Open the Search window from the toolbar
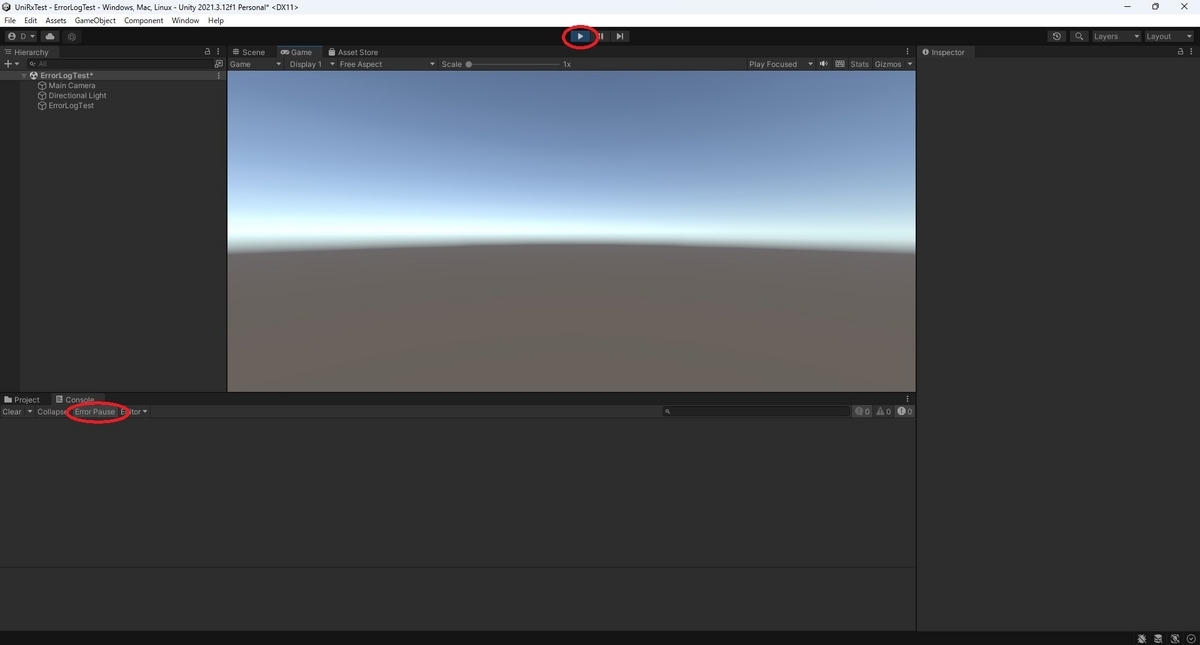Image resolution: width=1200 pixels, height=645 pixels. tap(1078, 36)
